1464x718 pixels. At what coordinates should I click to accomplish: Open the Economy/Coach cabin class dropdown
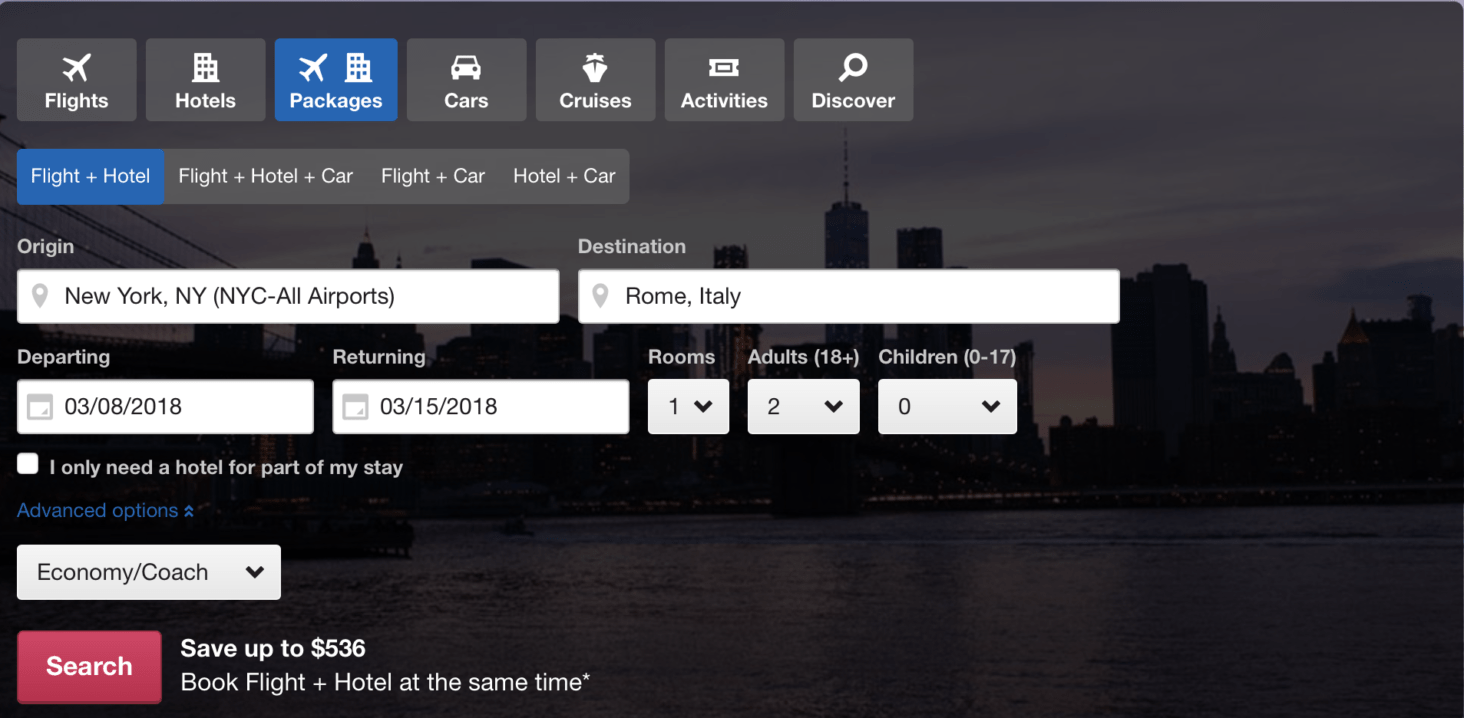click(148, 572)
